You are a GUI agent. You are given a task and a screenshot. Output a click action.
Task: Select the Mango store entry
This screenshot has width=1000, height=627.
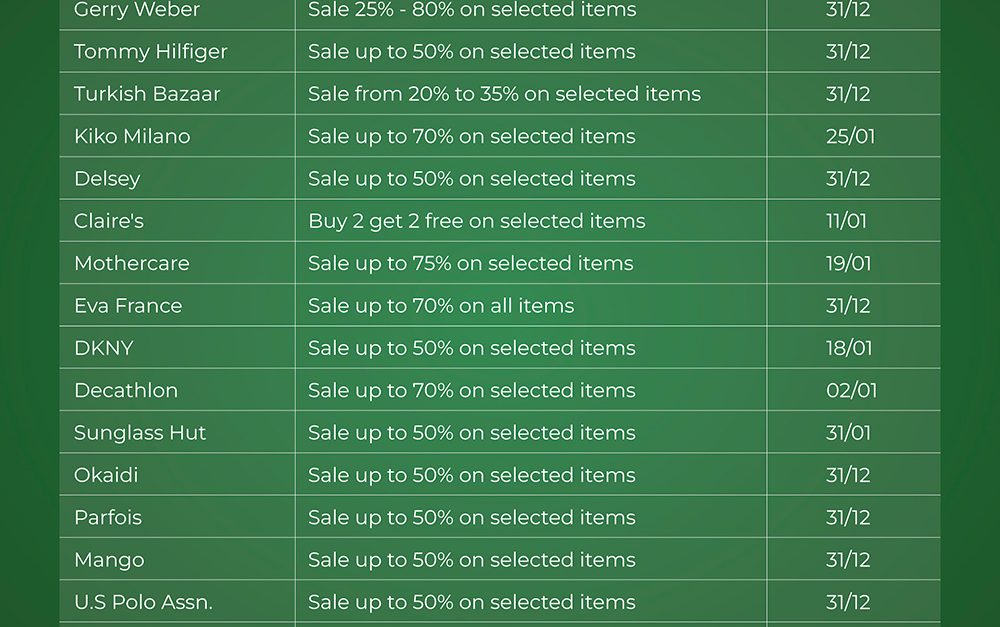point(109,560)
